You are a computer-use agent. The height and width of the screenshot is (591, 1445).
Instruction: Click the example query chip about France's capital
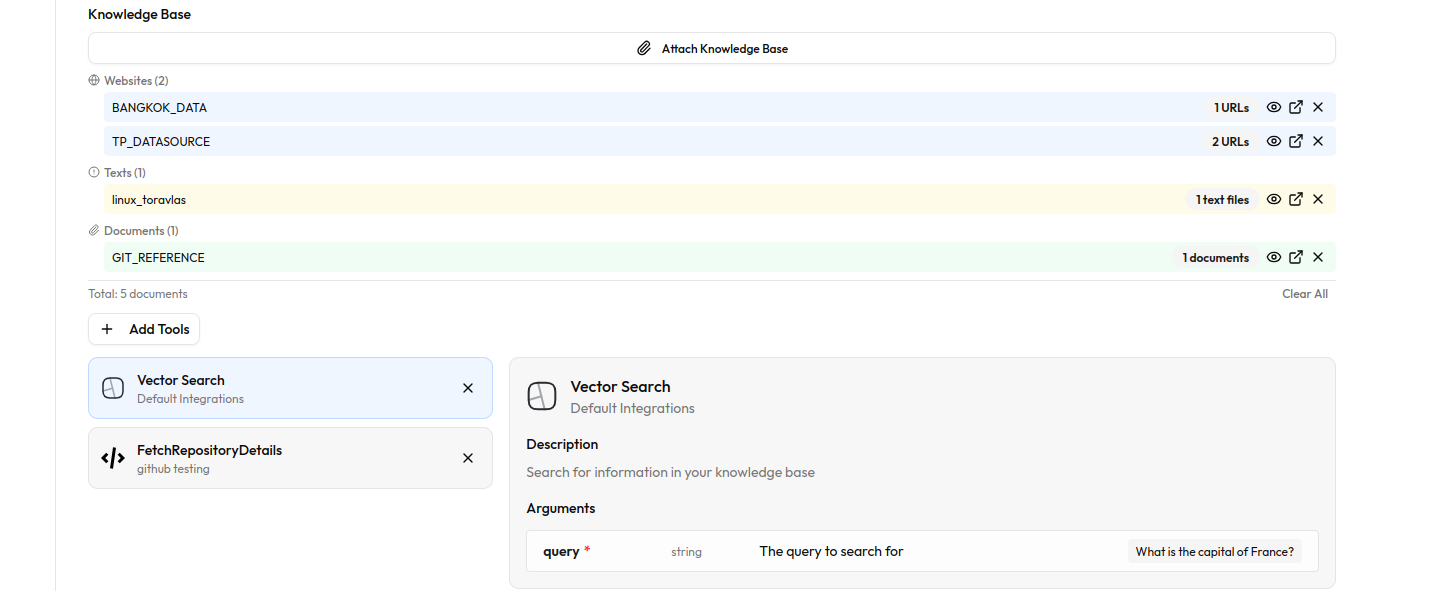point(1213,551)
